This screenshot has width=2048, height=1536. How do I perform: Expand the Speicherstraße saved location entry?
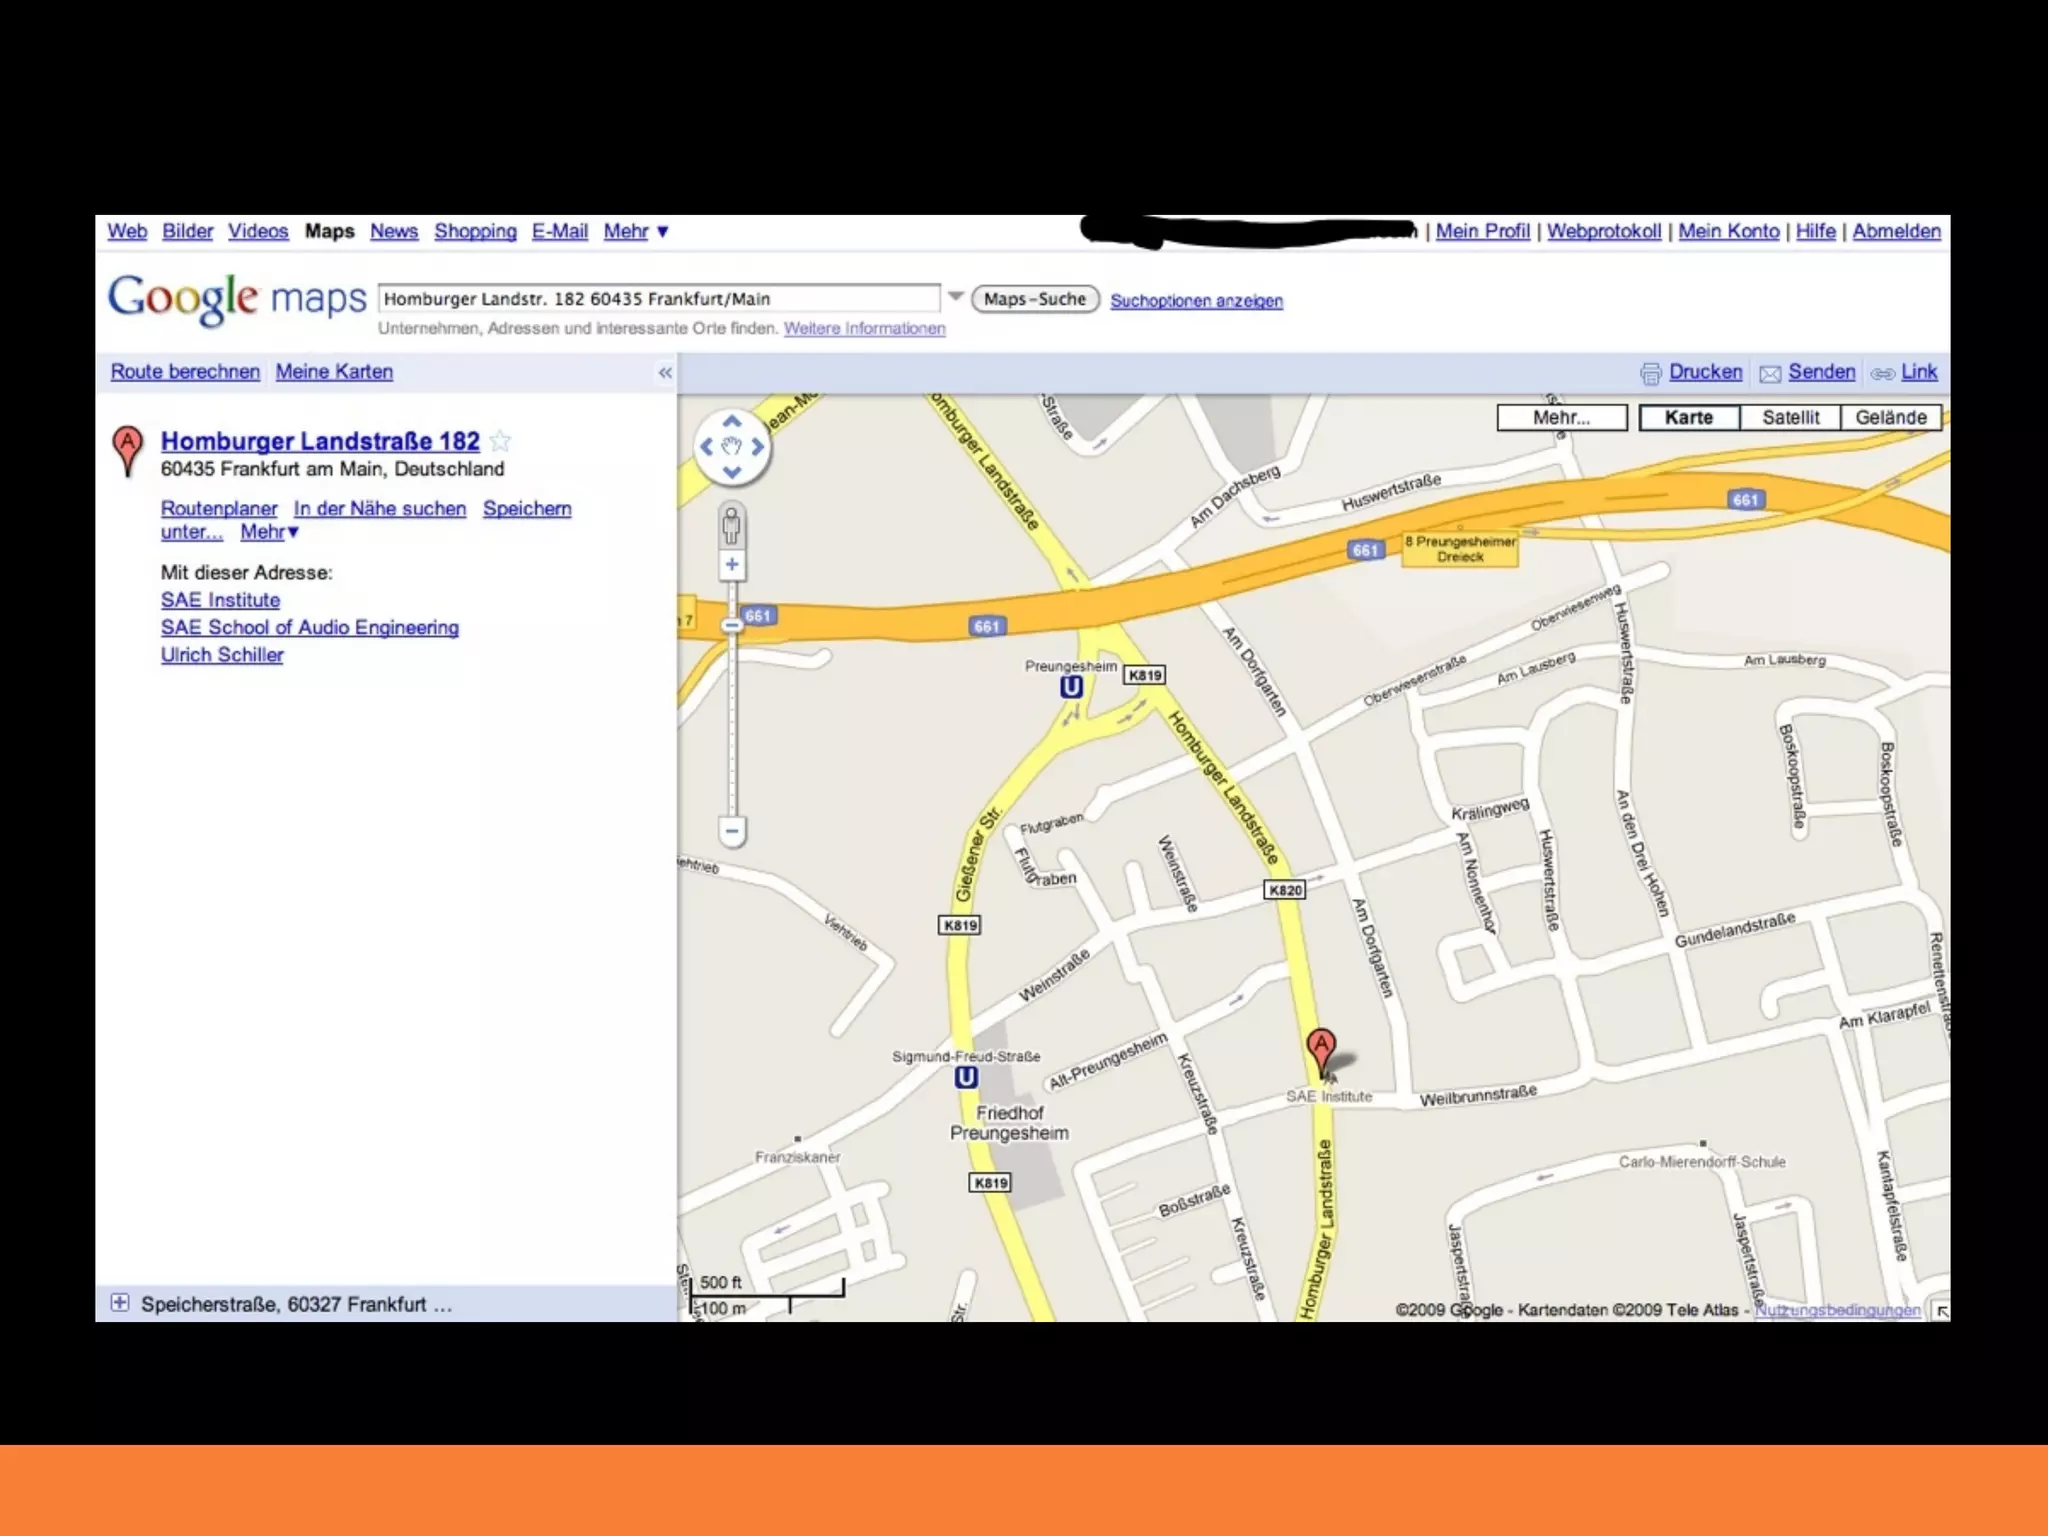tap(120, 1302)
